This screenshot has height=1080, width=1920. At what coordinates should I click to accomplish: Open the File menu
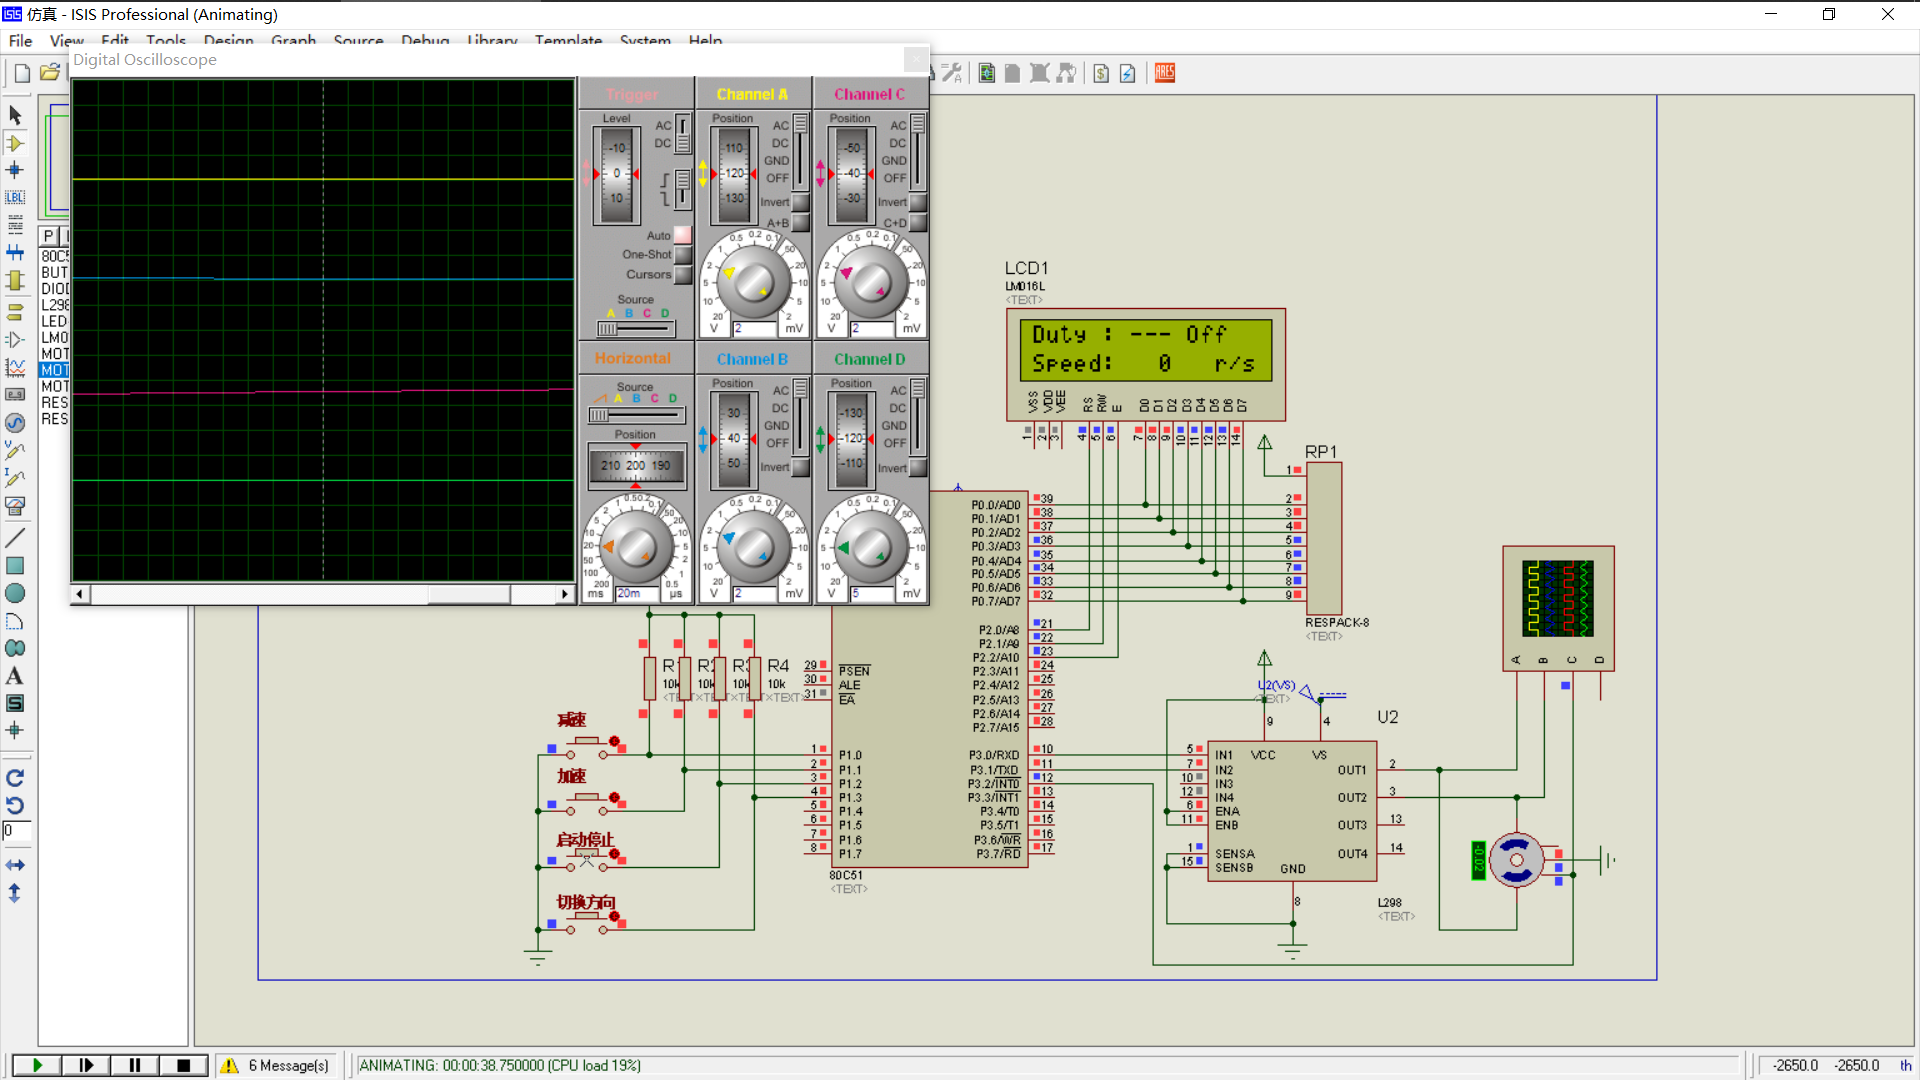coord(21,41)
